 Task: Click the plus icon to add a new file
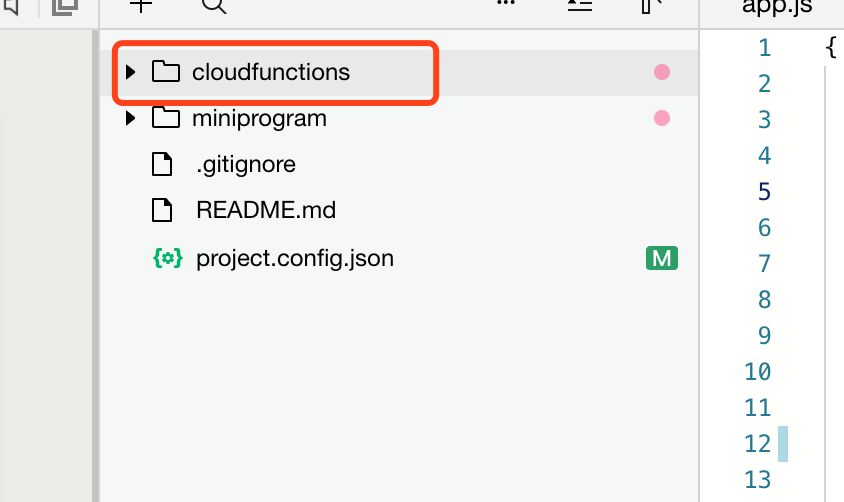pyautogui.click(x=141, y=5)
